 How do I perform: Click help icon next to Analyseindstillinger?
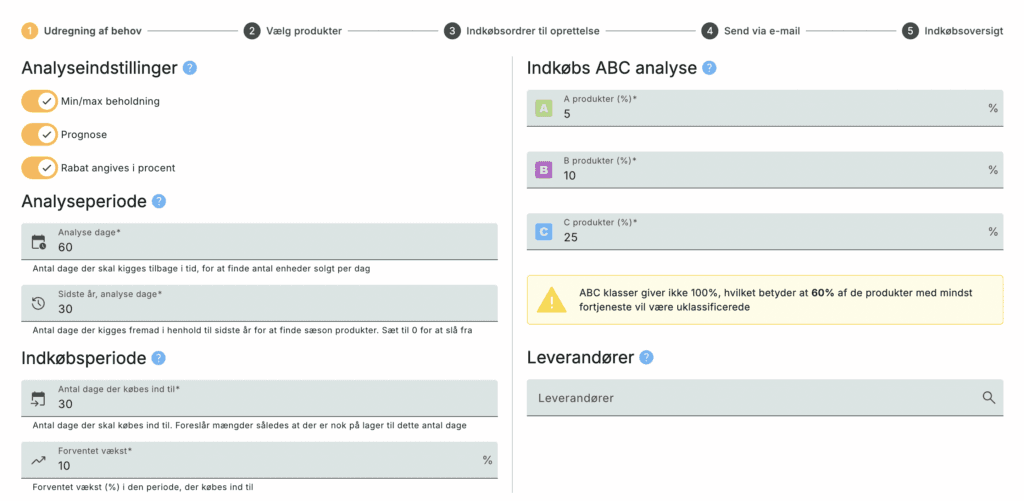[190, 69]
